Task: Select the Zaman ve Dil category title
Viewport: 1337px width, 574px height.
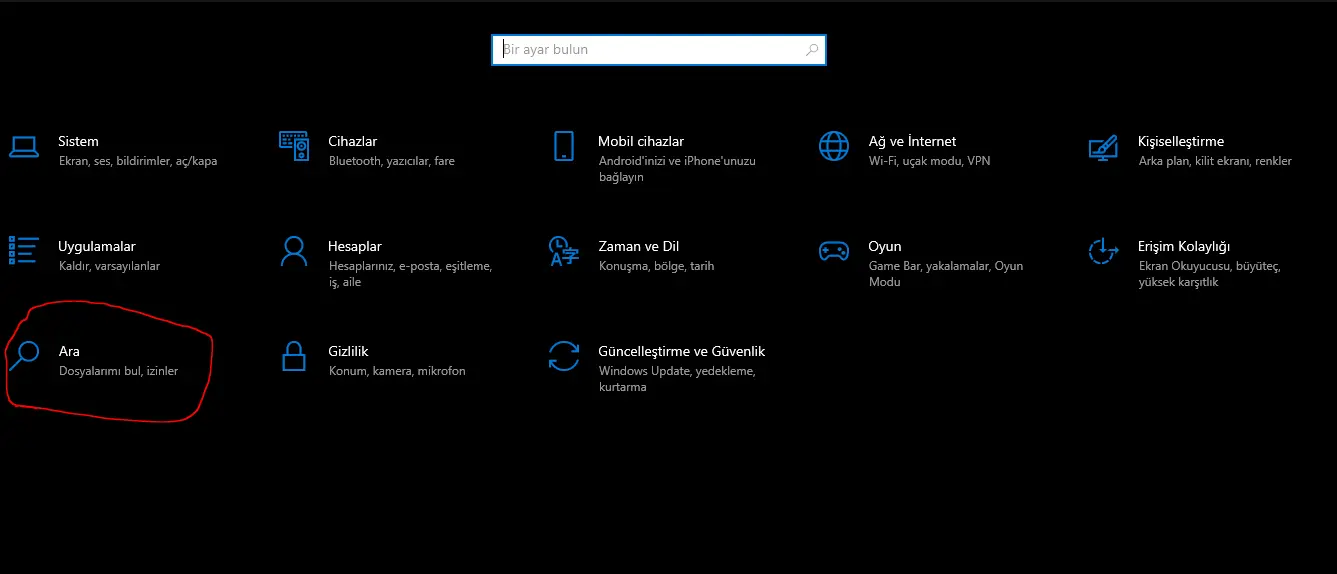Action: point(639,246)
